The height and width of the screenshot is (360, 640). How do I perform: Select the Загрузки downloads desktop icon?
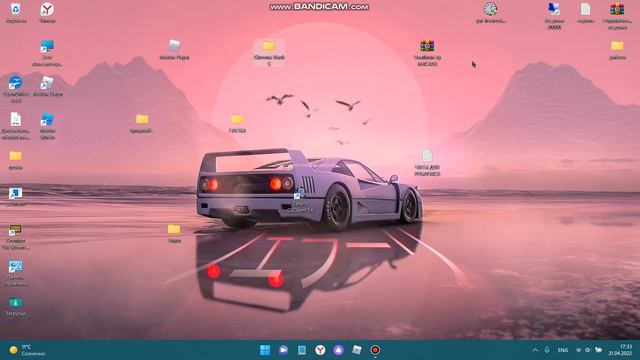16,307
